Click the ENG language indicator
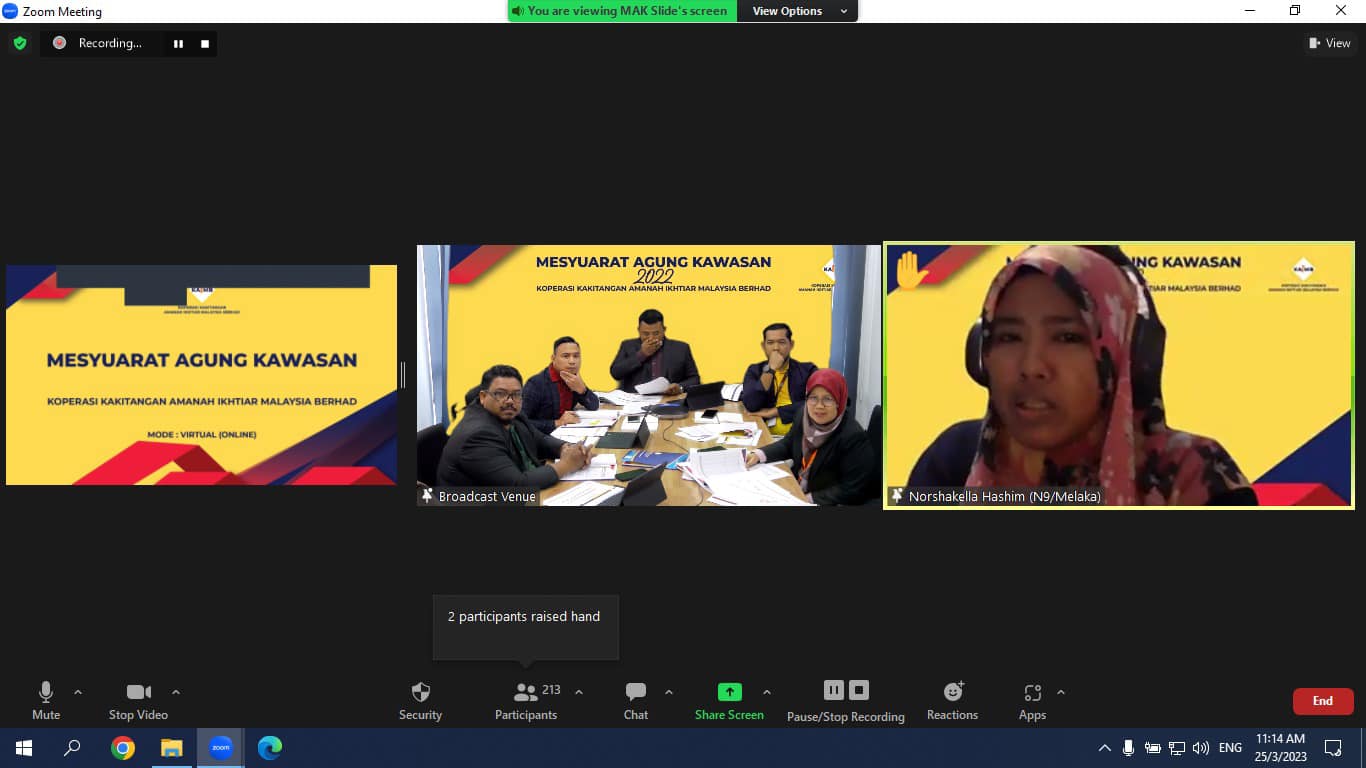The image size is (1366, 768). pos(1231,748)
